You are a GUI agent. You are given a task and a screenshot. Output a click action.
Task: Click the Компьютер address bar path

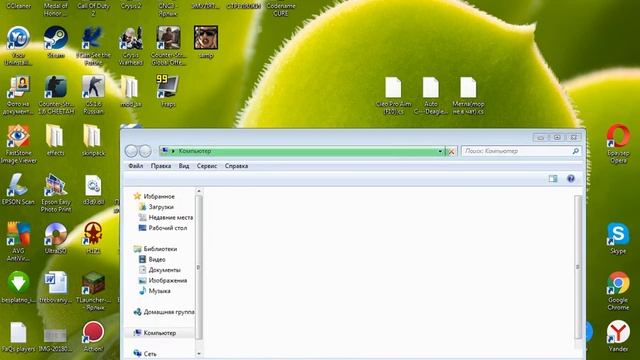(x=195, y=151)
